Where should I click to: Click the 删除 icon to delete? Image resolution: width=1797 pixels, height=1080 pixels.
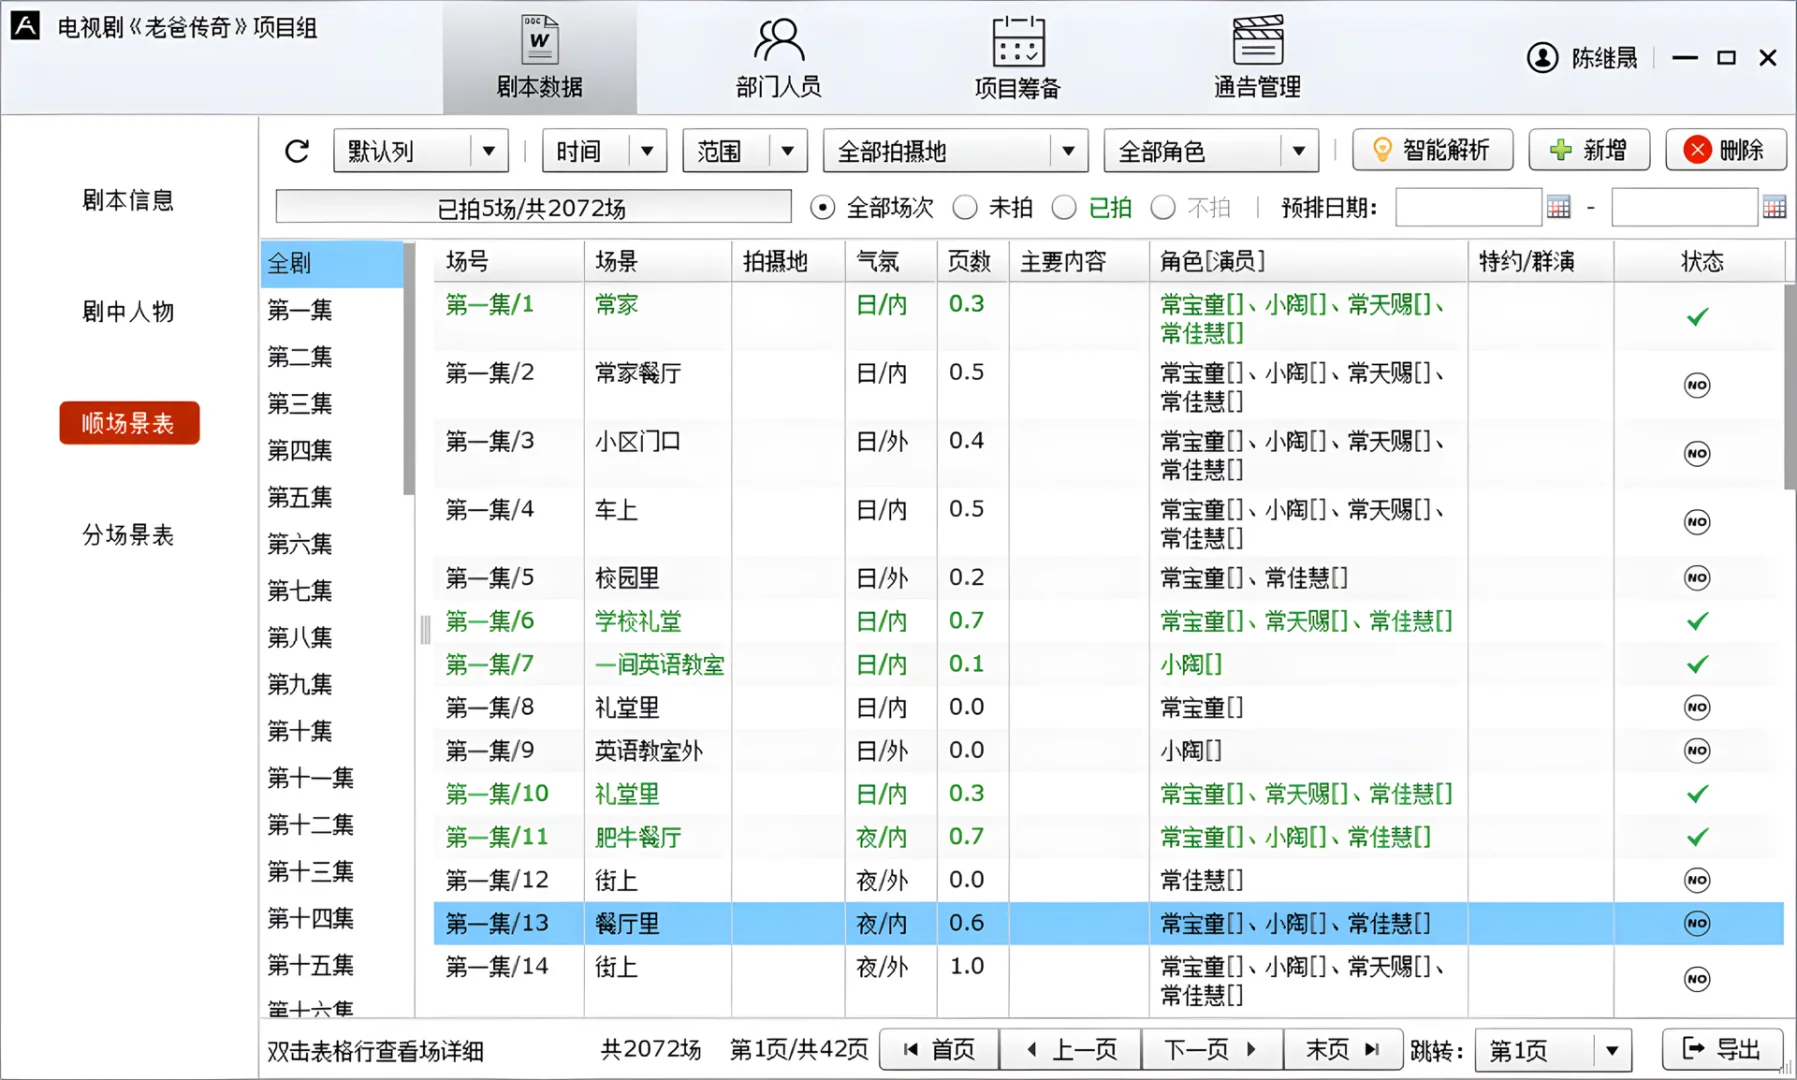1697,150
